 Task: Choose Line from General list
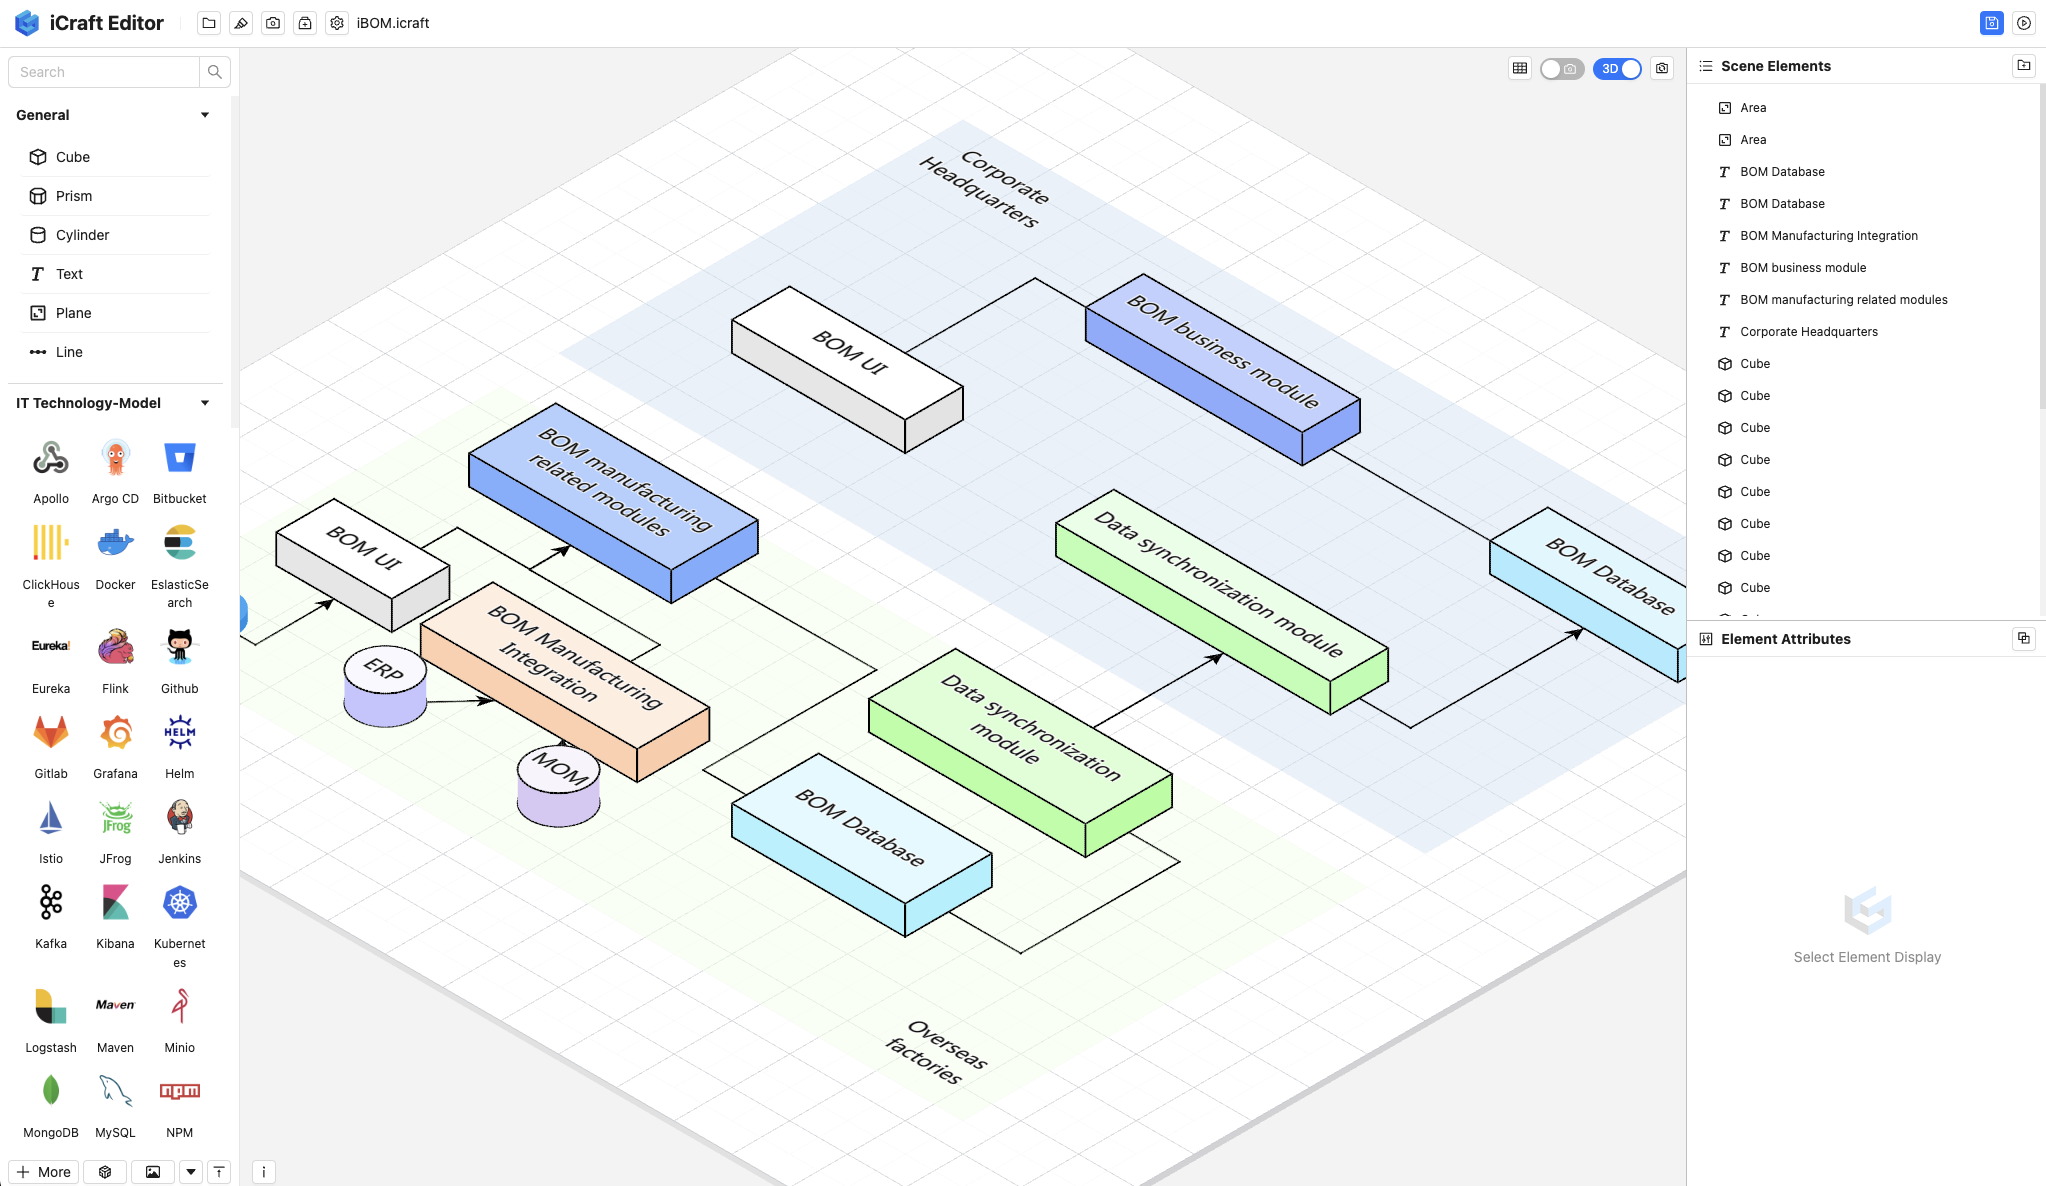(115, 352)
